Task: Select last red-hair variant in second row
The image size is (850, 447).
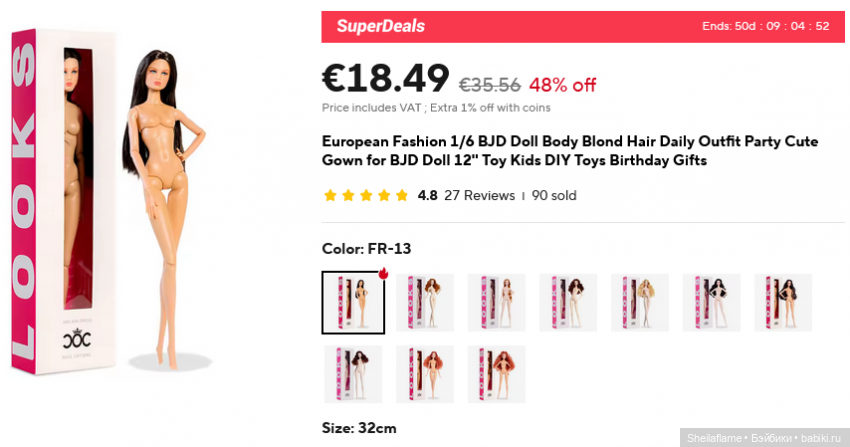Action: [x=496, y=374]
